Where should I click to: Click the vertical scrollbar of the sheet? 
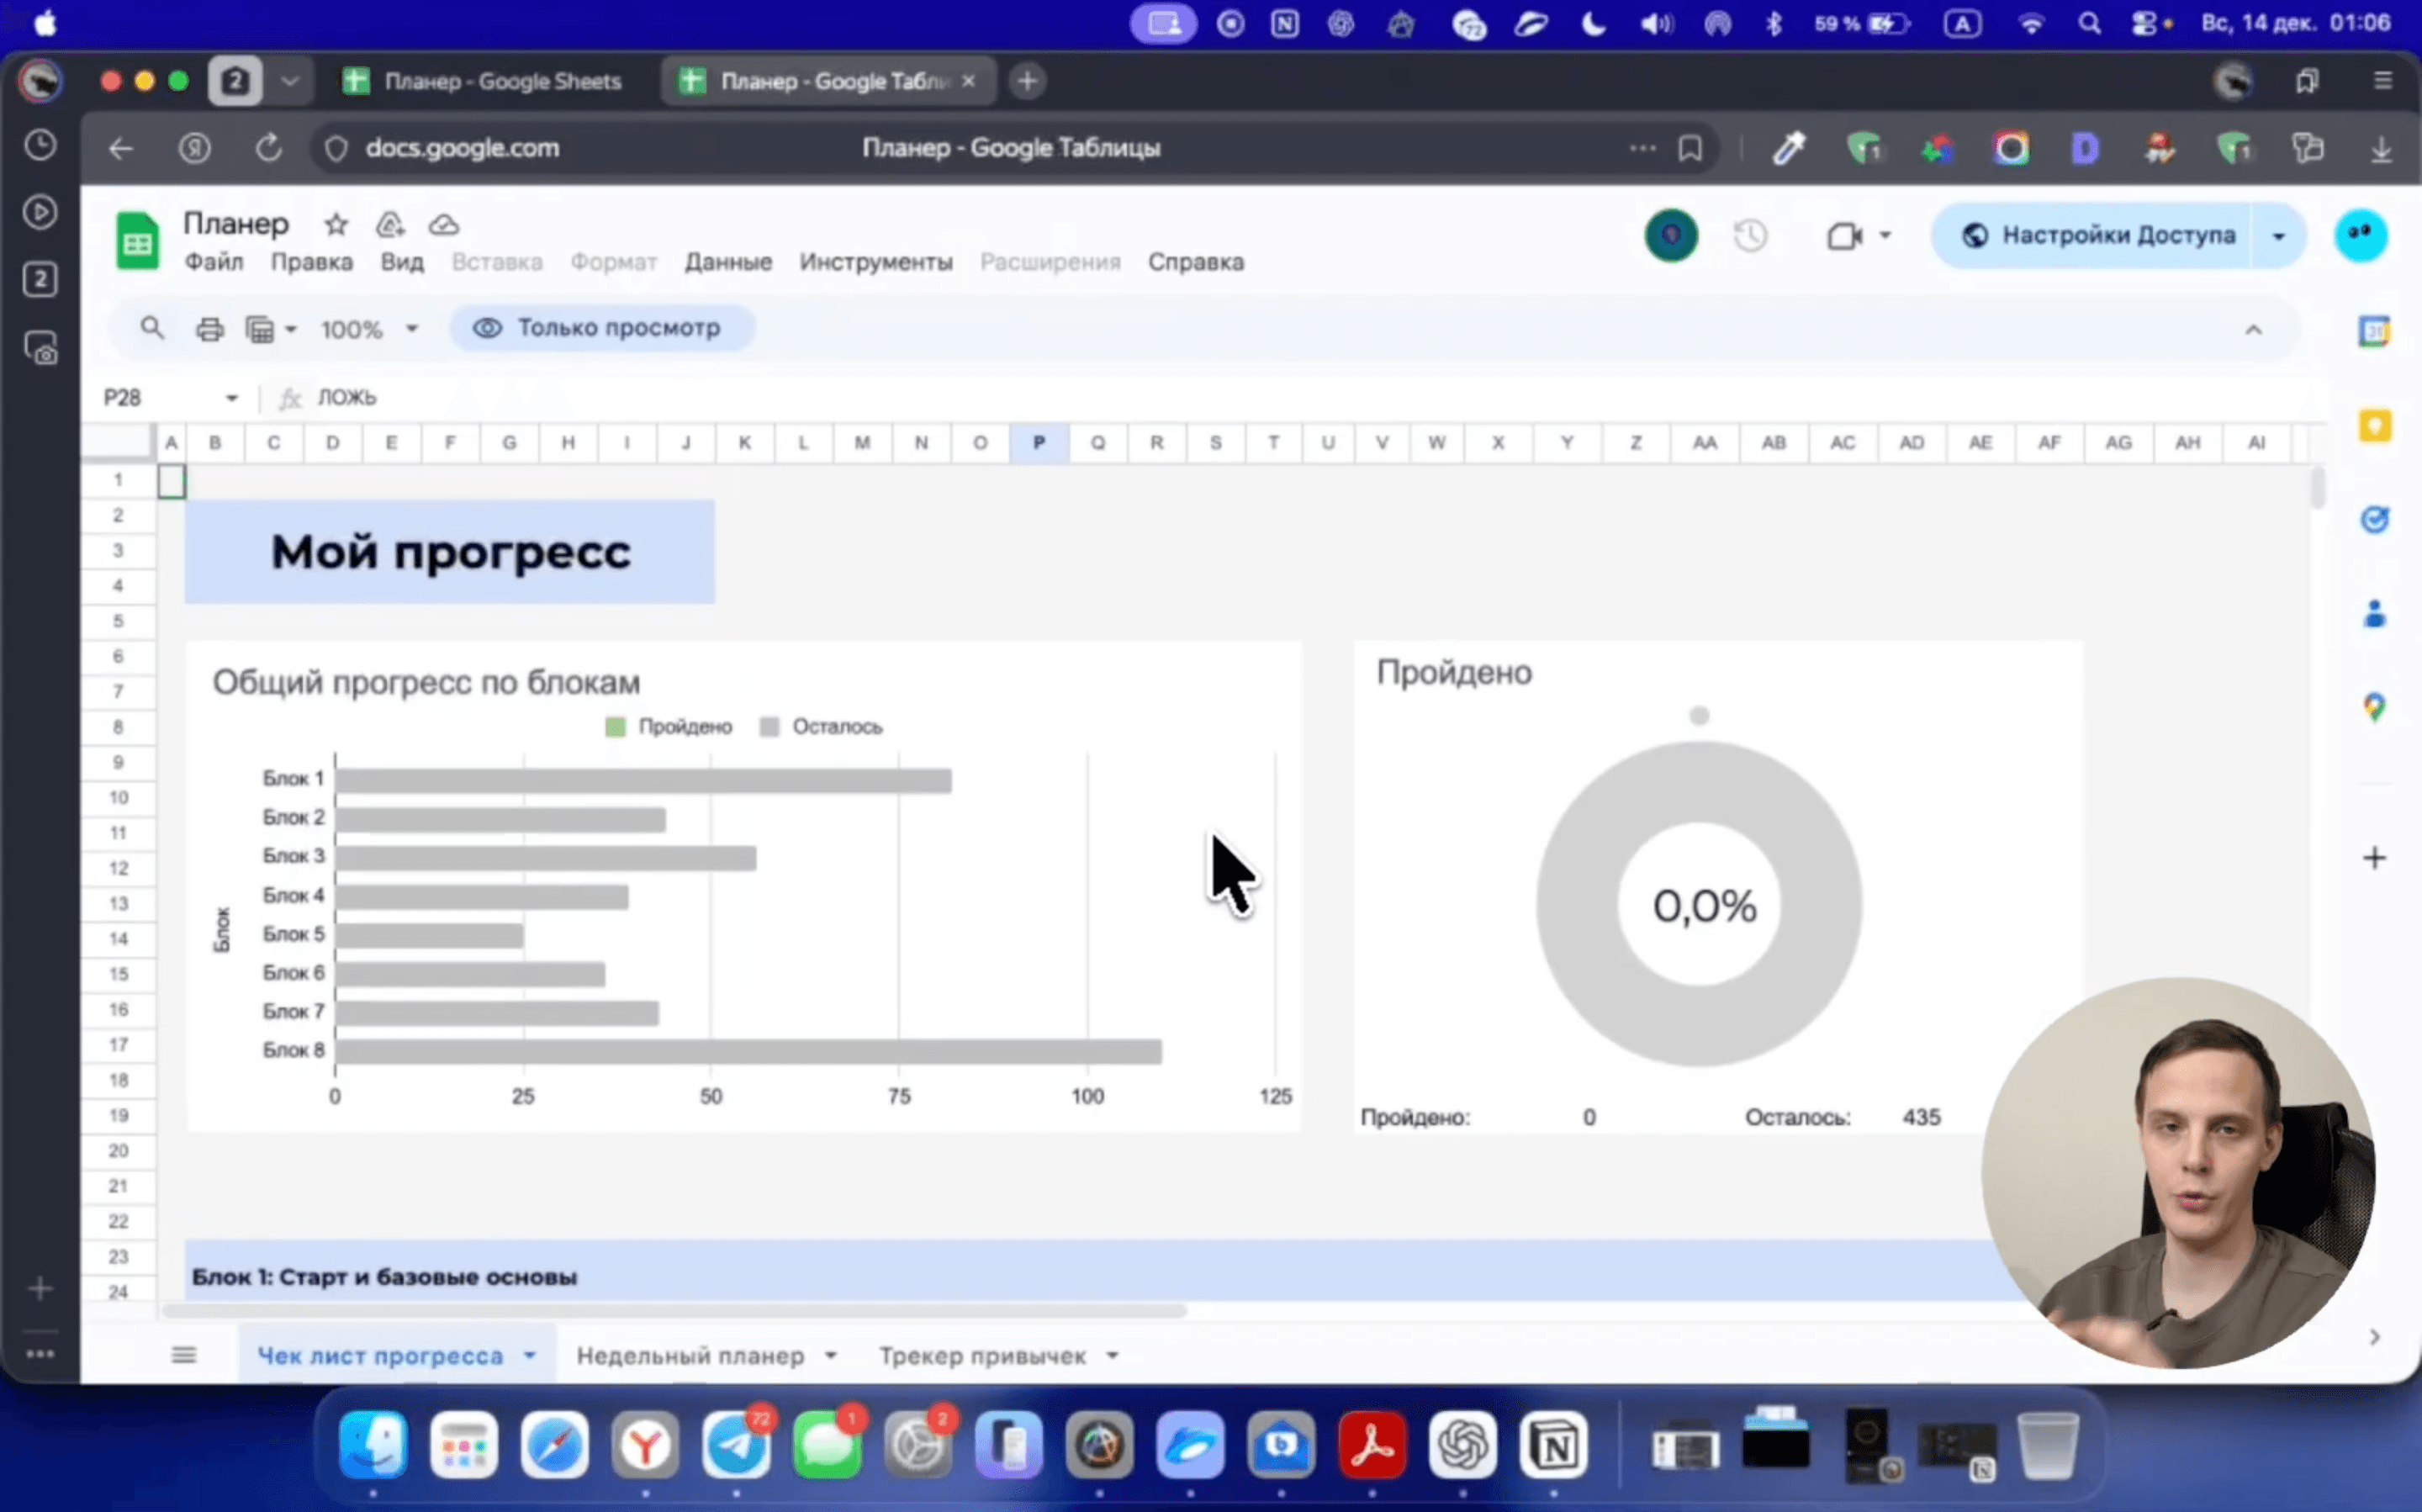click(2318, 488)
